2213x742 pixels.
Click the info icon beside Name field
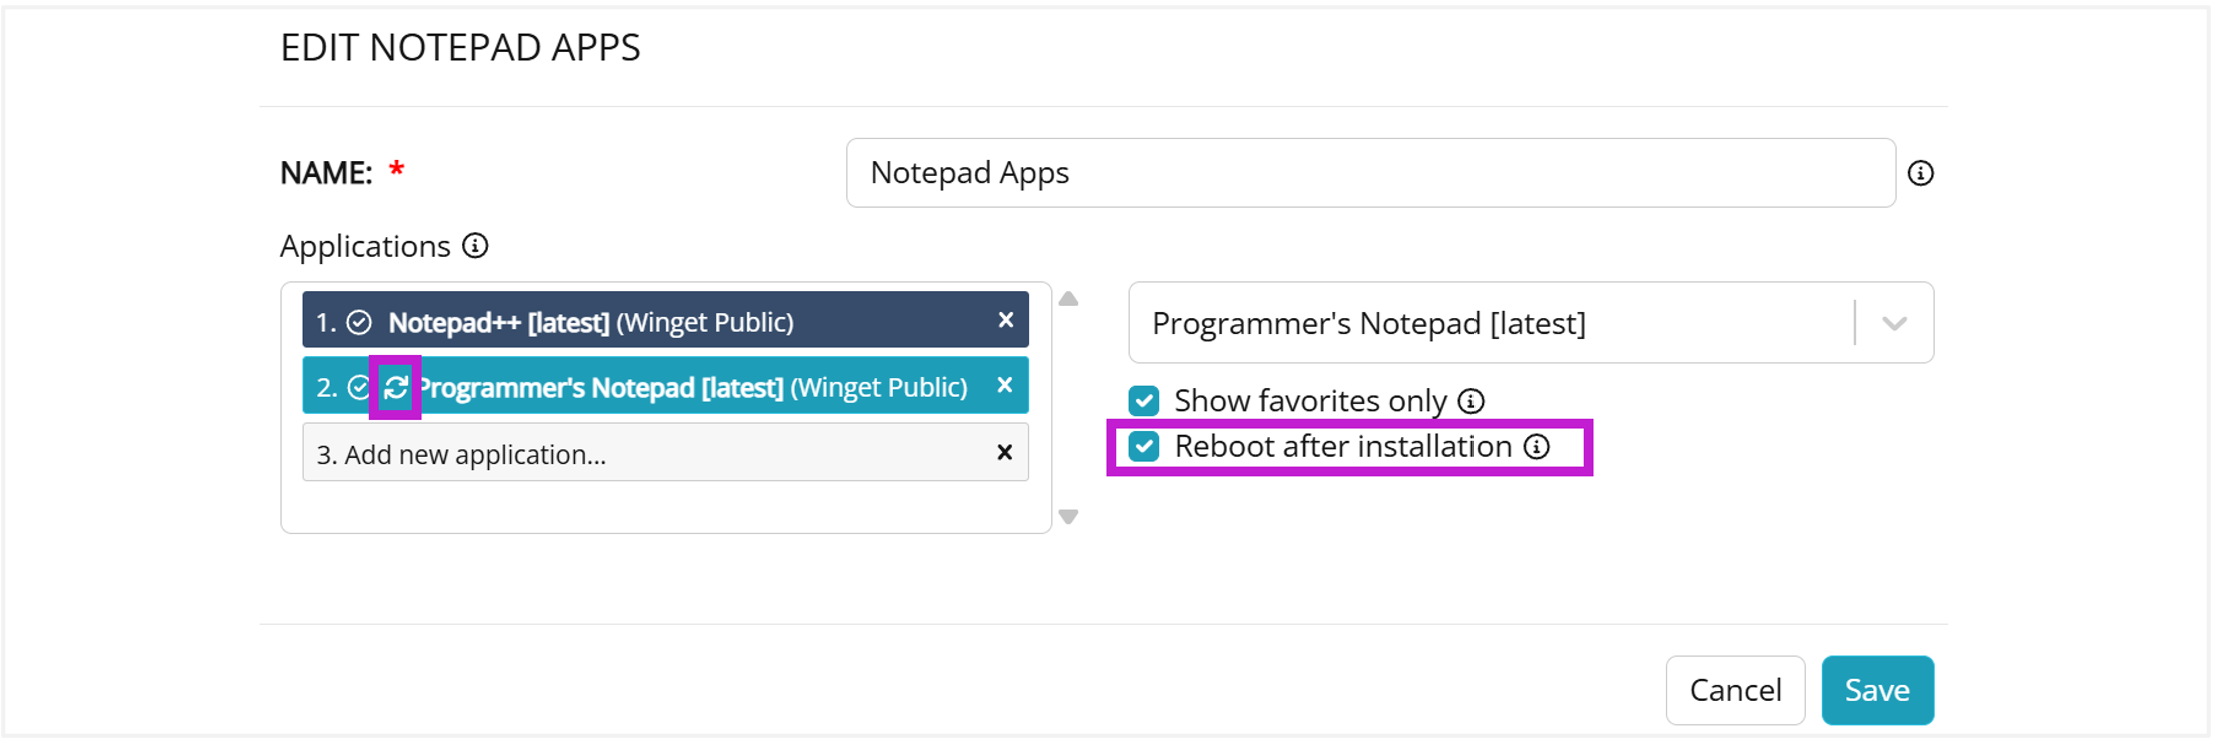point(1920,173)
